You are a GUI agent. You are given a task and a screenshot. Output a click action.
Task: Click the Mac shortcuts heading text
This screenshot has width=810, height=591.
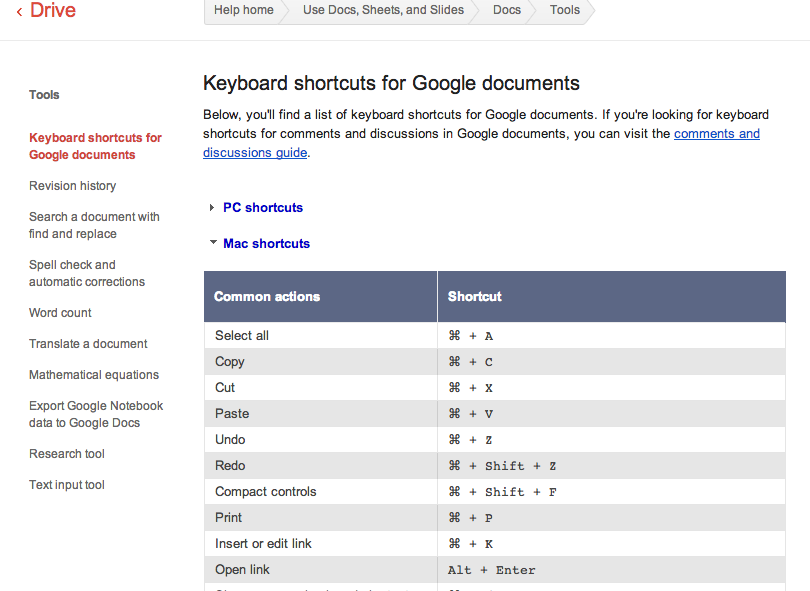[266, 244]
